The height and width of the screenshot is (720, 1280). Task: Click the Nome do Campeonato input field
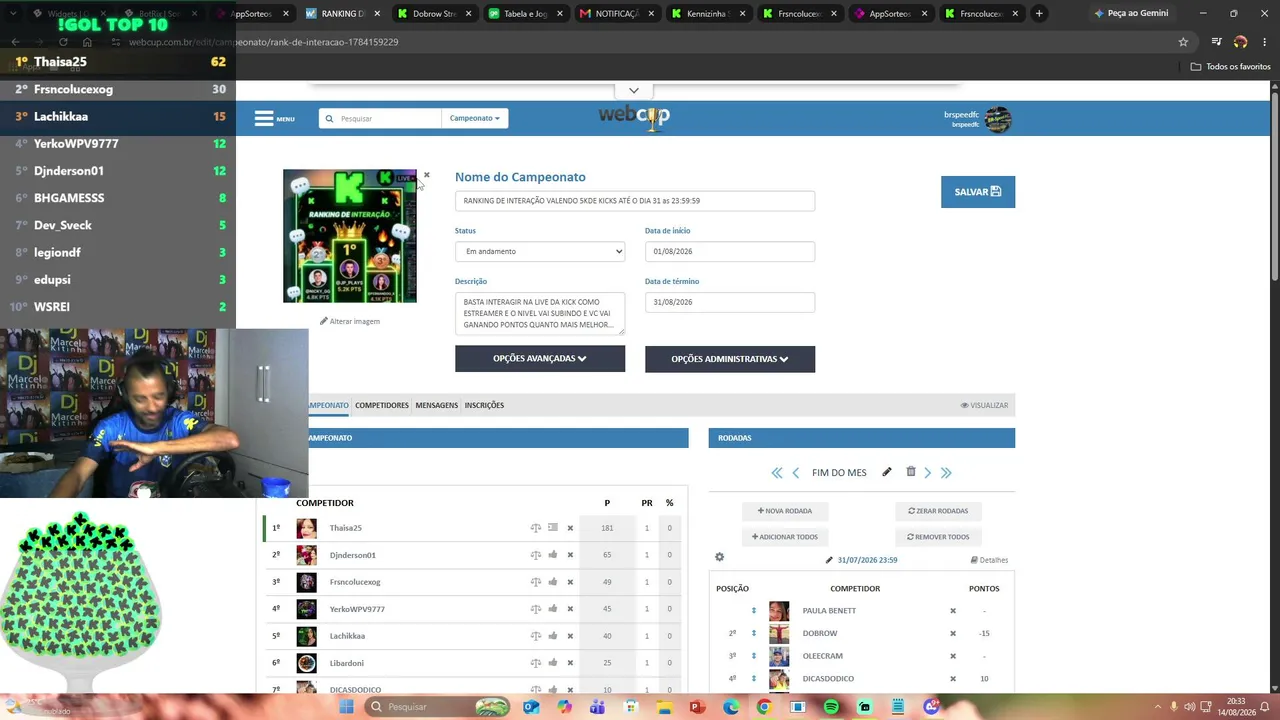pos(635,201)
